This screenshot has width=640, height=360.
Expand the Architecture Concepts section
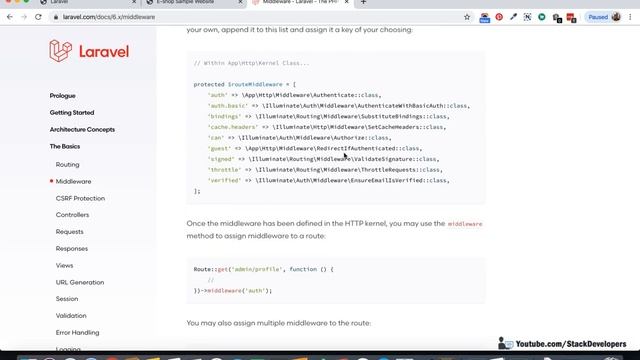82,129
